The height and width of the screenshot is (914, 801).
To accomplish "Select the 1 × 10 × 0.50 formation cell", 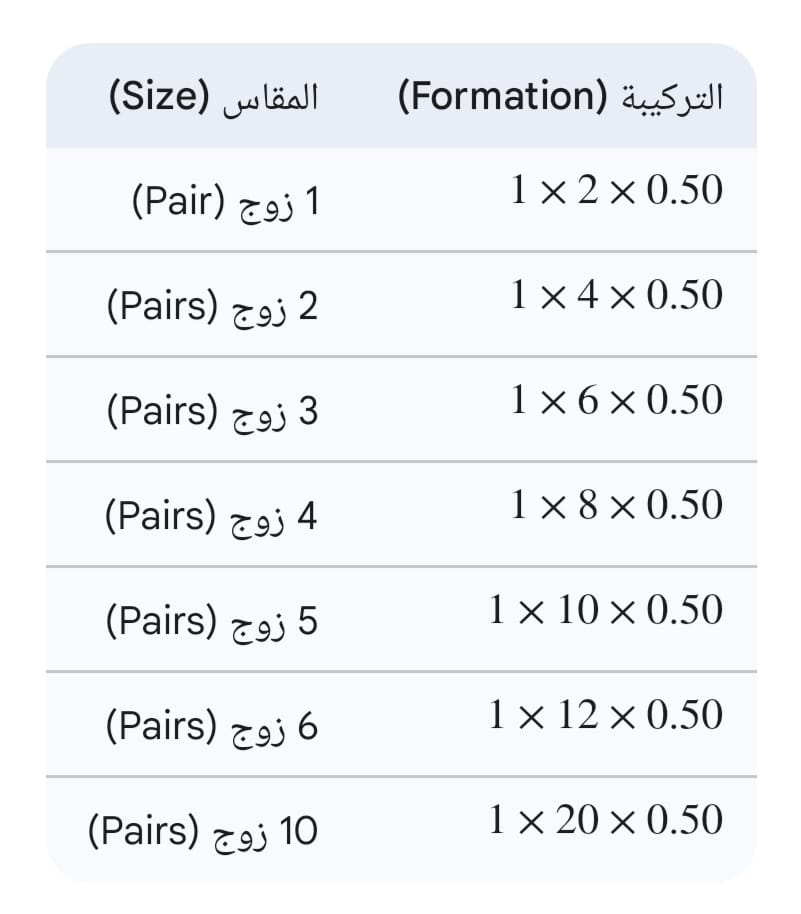I will click(605, 610).
